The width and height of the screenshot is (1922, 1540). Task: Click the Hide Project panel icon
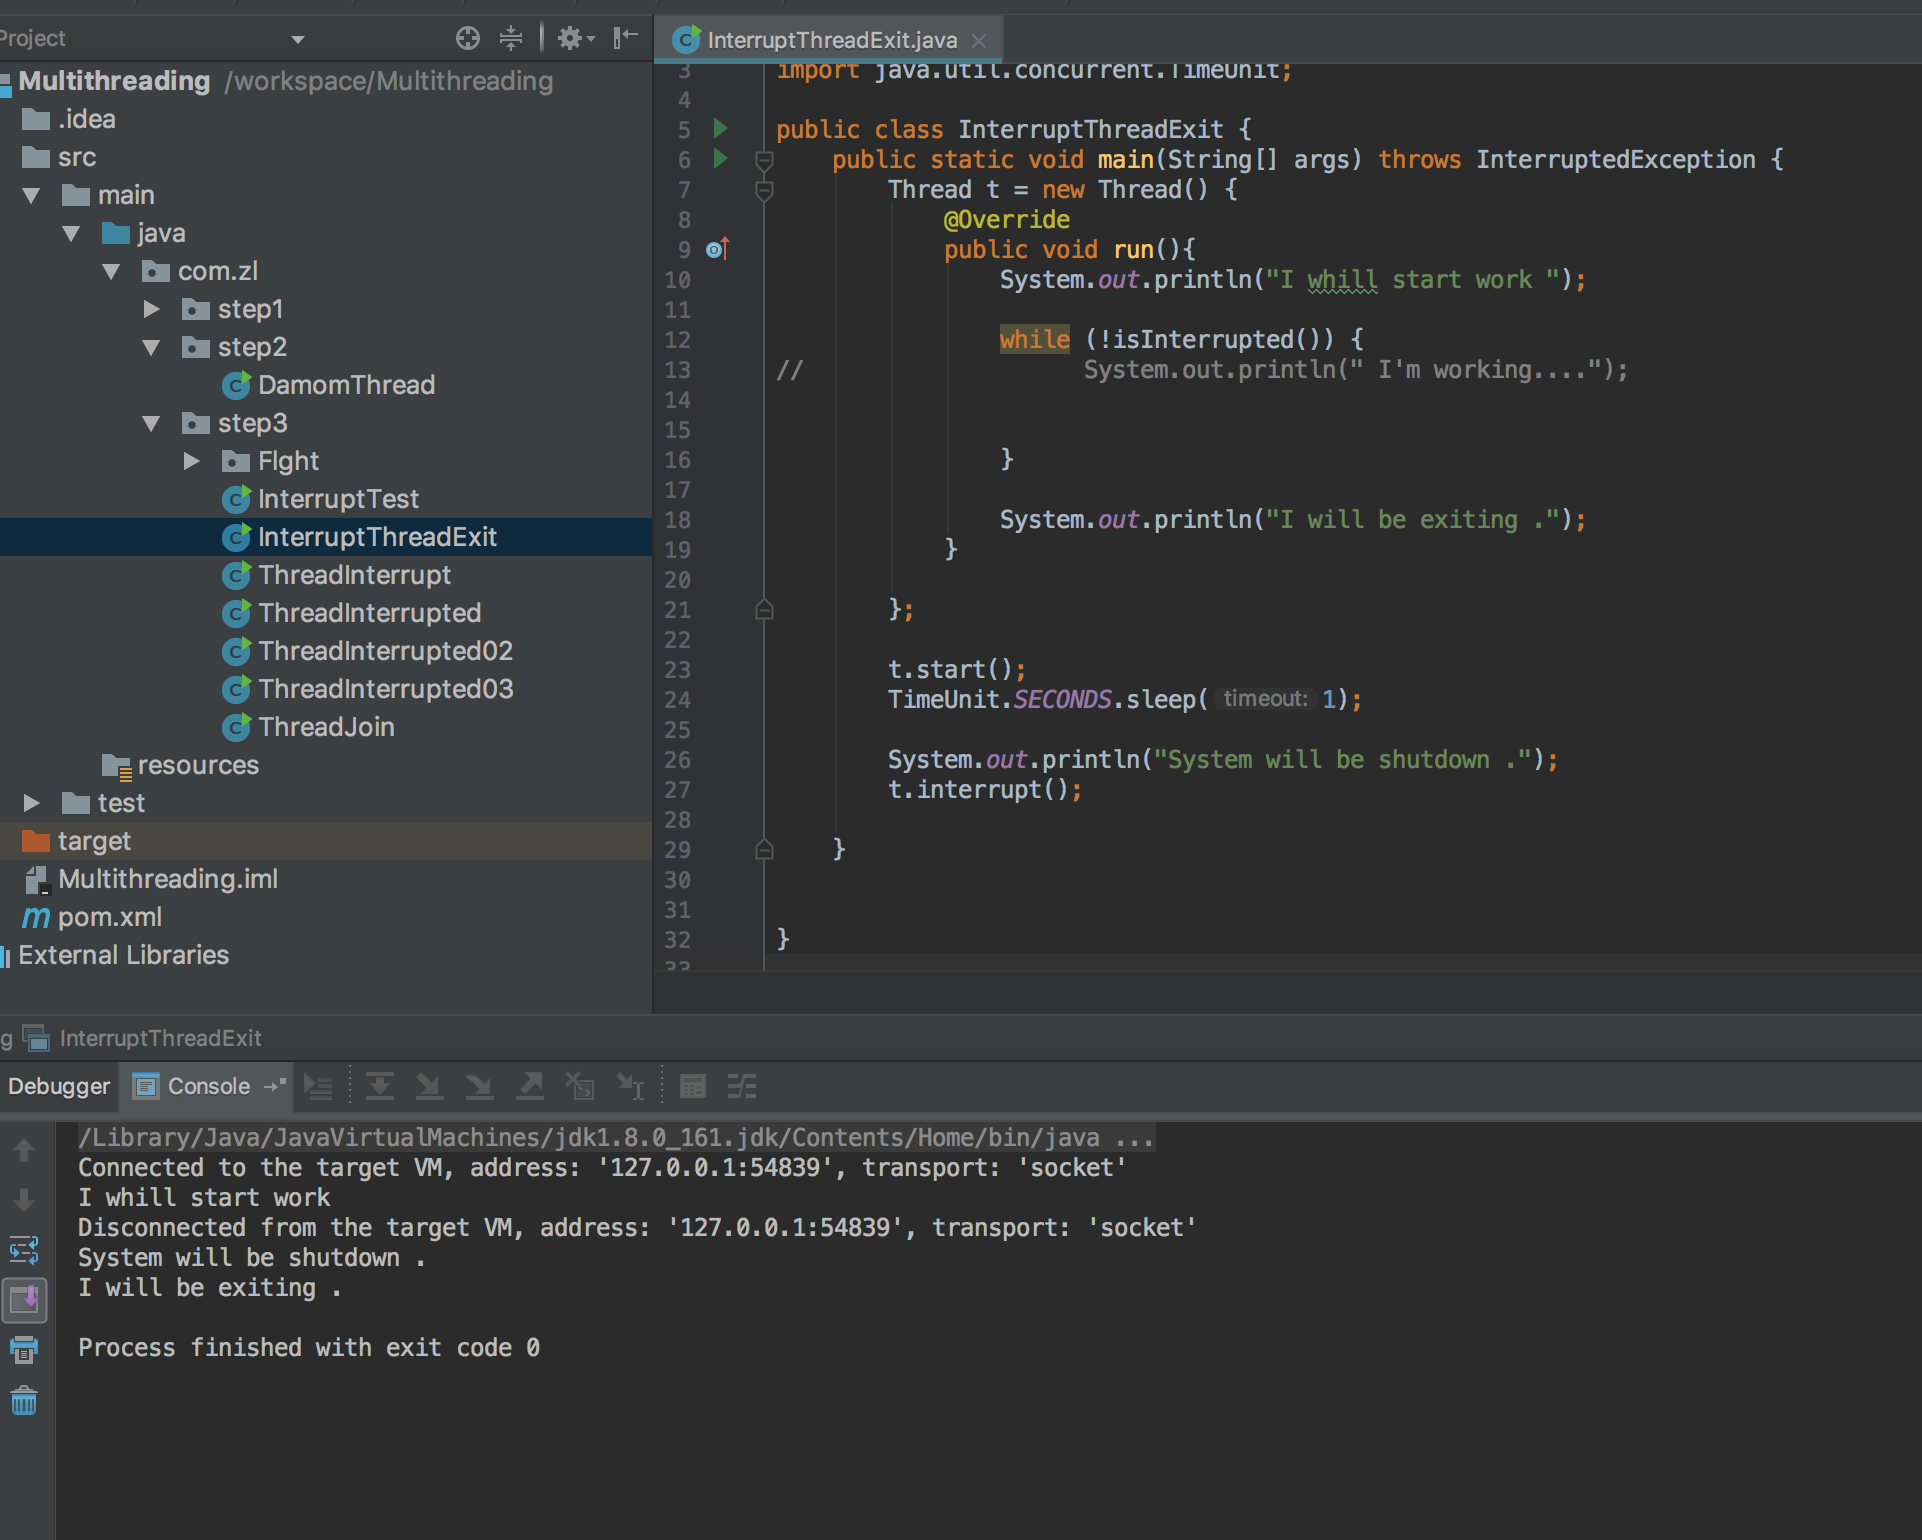[x=626, y=38]
